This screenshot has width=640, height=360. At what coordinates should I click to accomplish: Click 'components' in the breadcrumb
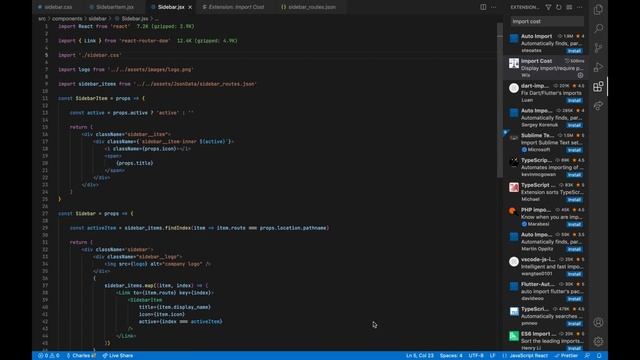click(67, 19)
